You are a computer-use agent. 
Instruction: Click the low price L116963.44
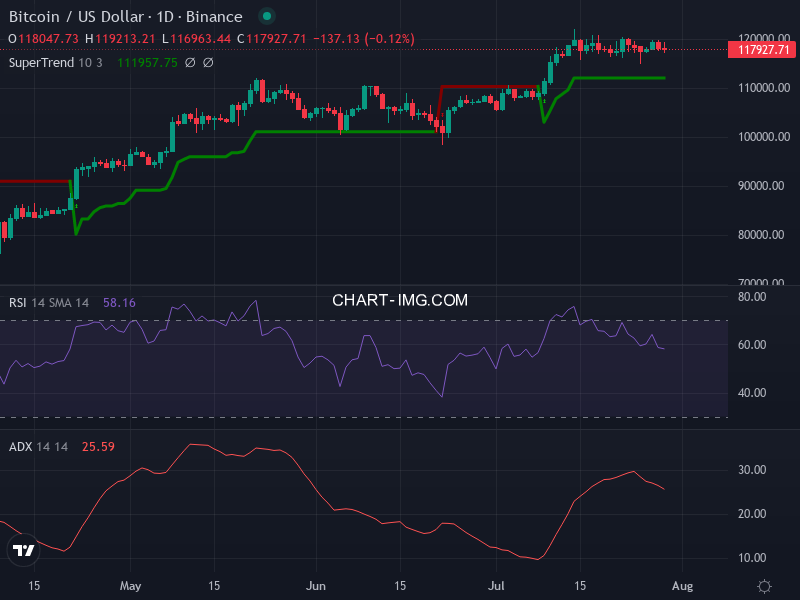196,39
